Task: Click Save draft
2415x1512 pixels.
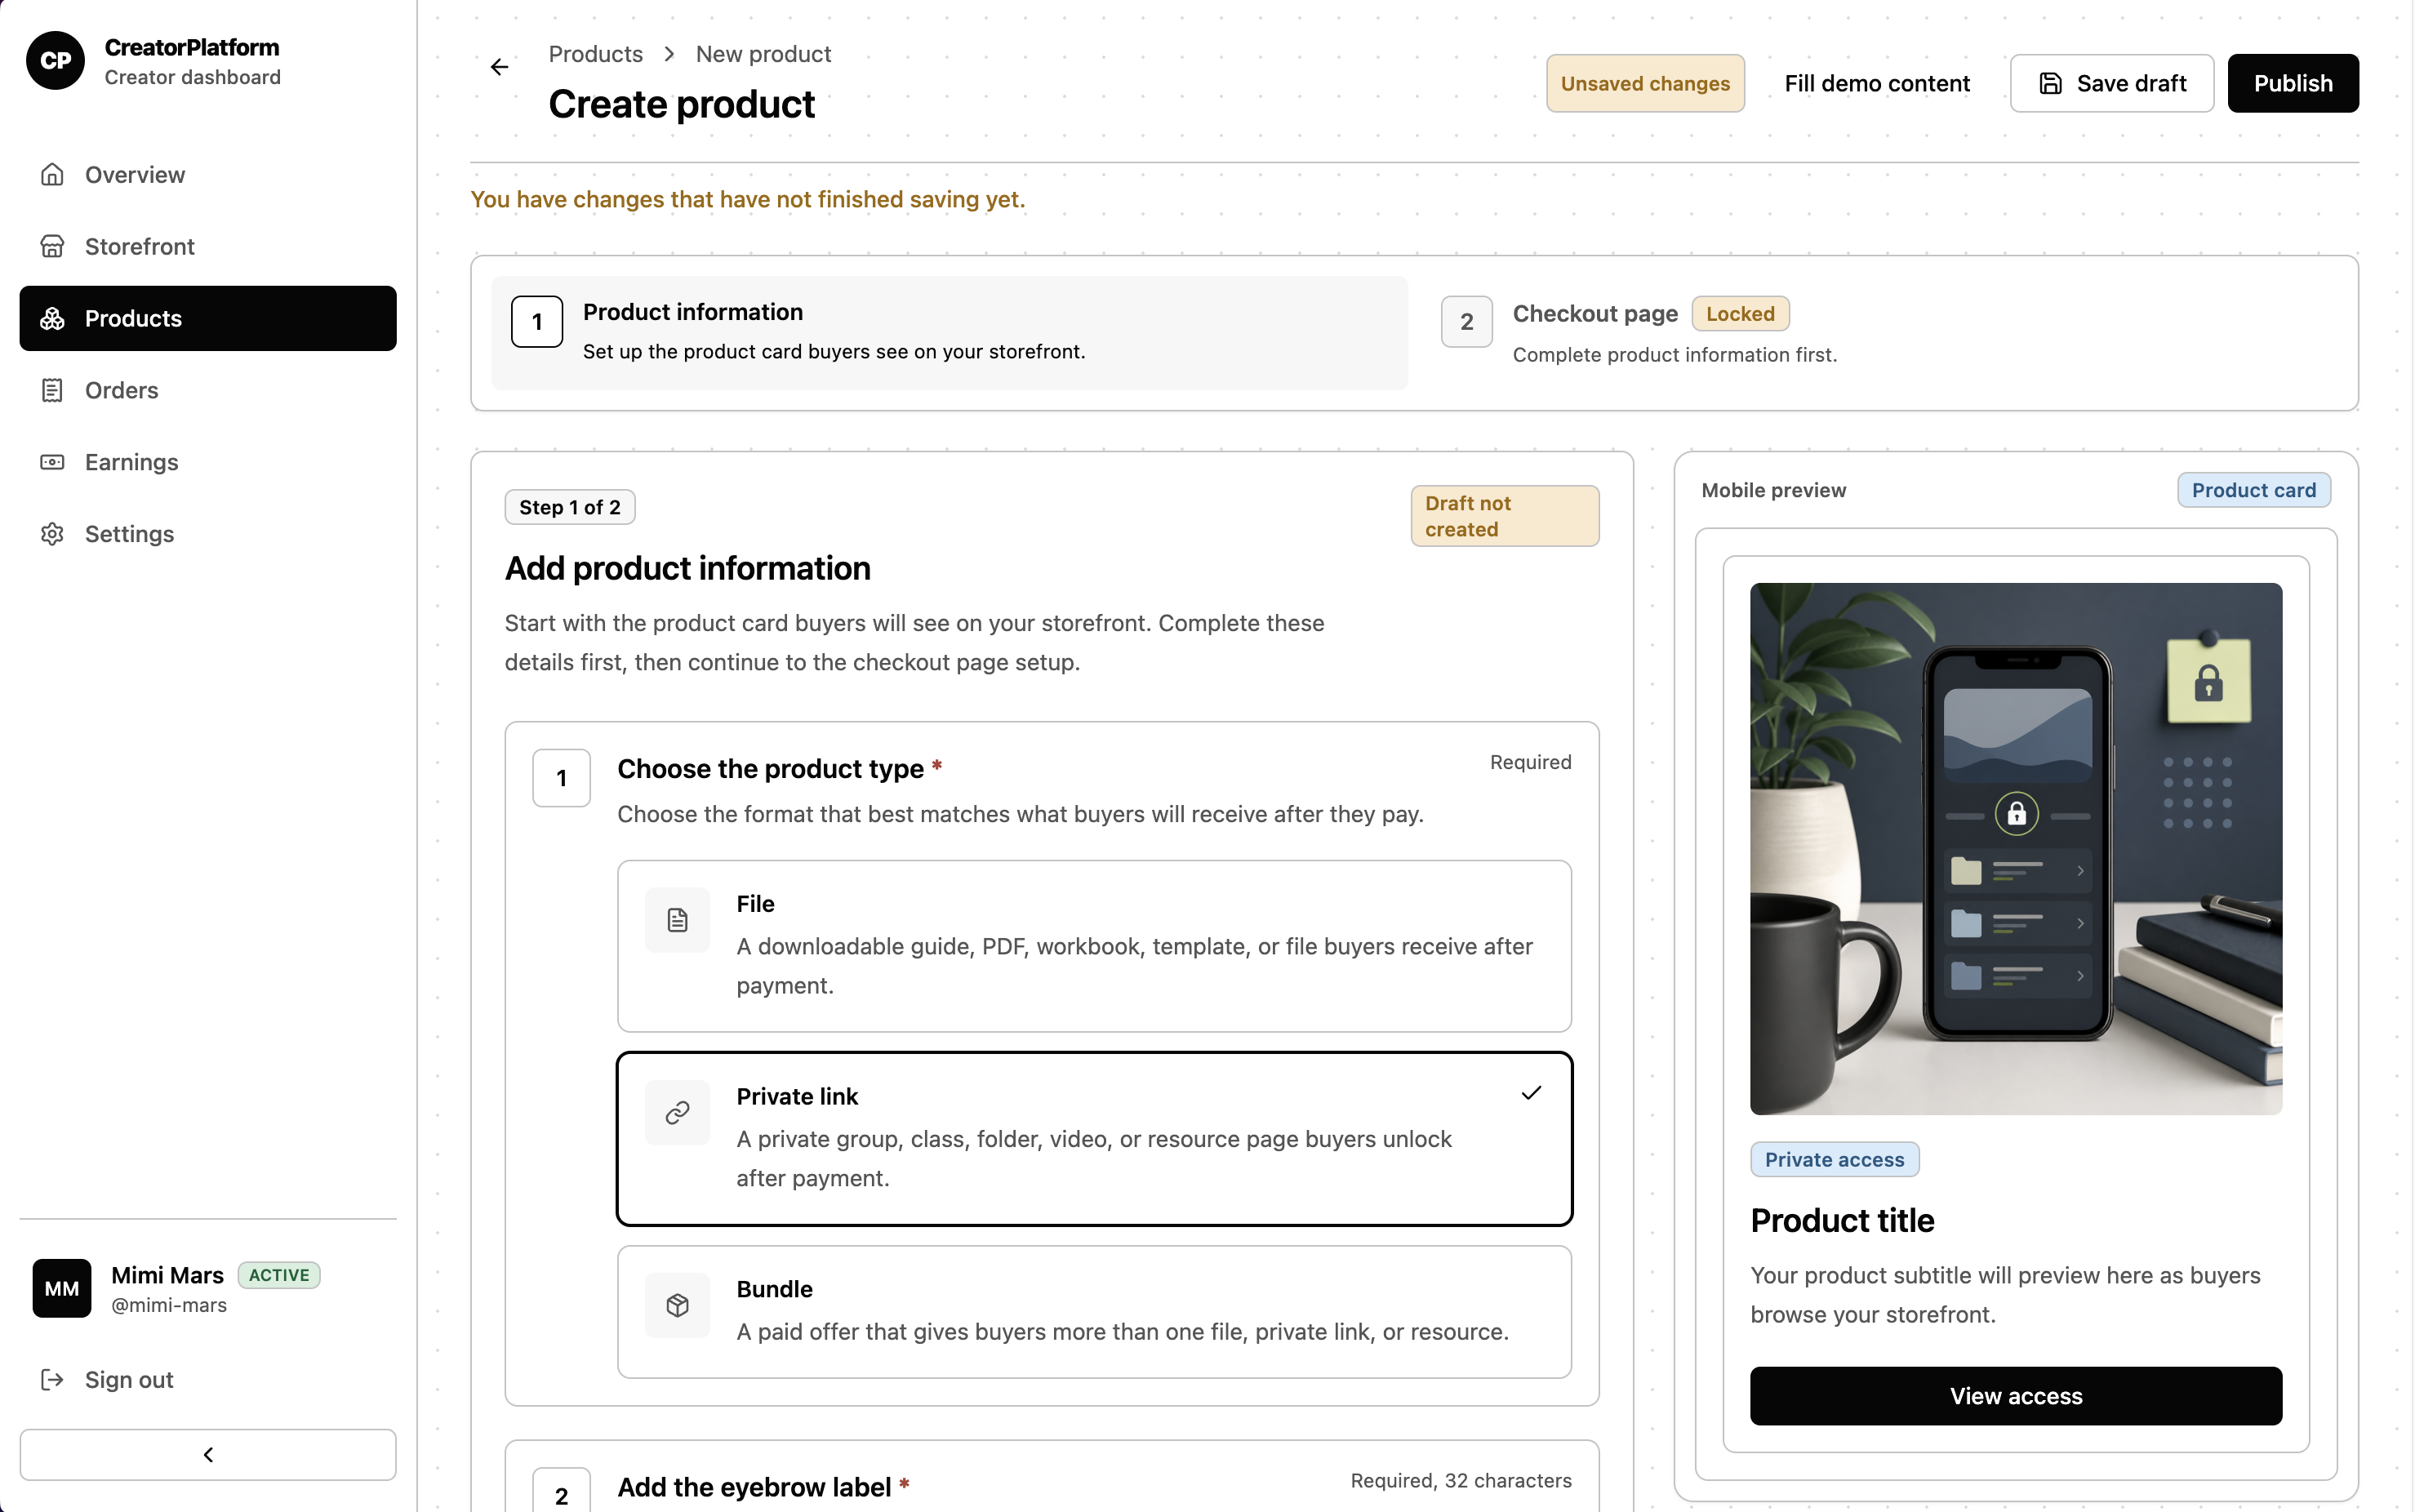Action: (x=2111, y=84)
